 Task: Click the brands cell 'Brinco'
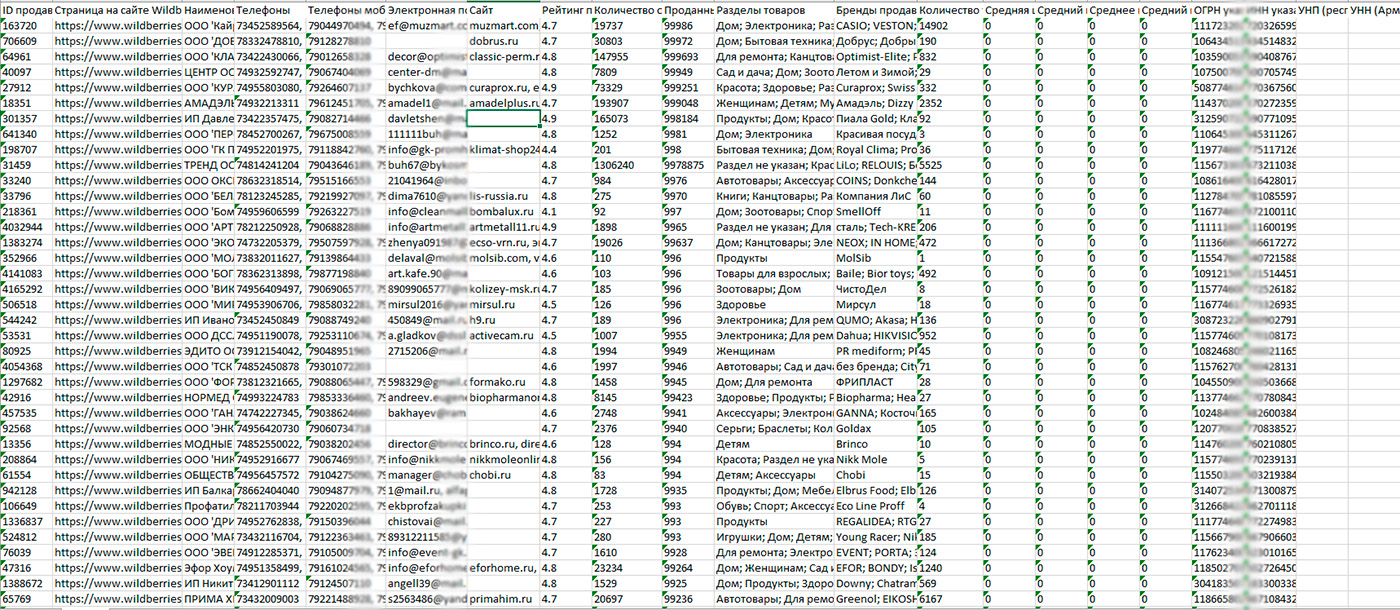(x=875, y=444)
